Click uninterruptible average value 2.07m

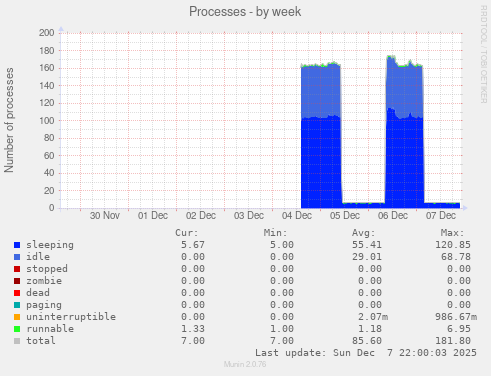(373, 317)
